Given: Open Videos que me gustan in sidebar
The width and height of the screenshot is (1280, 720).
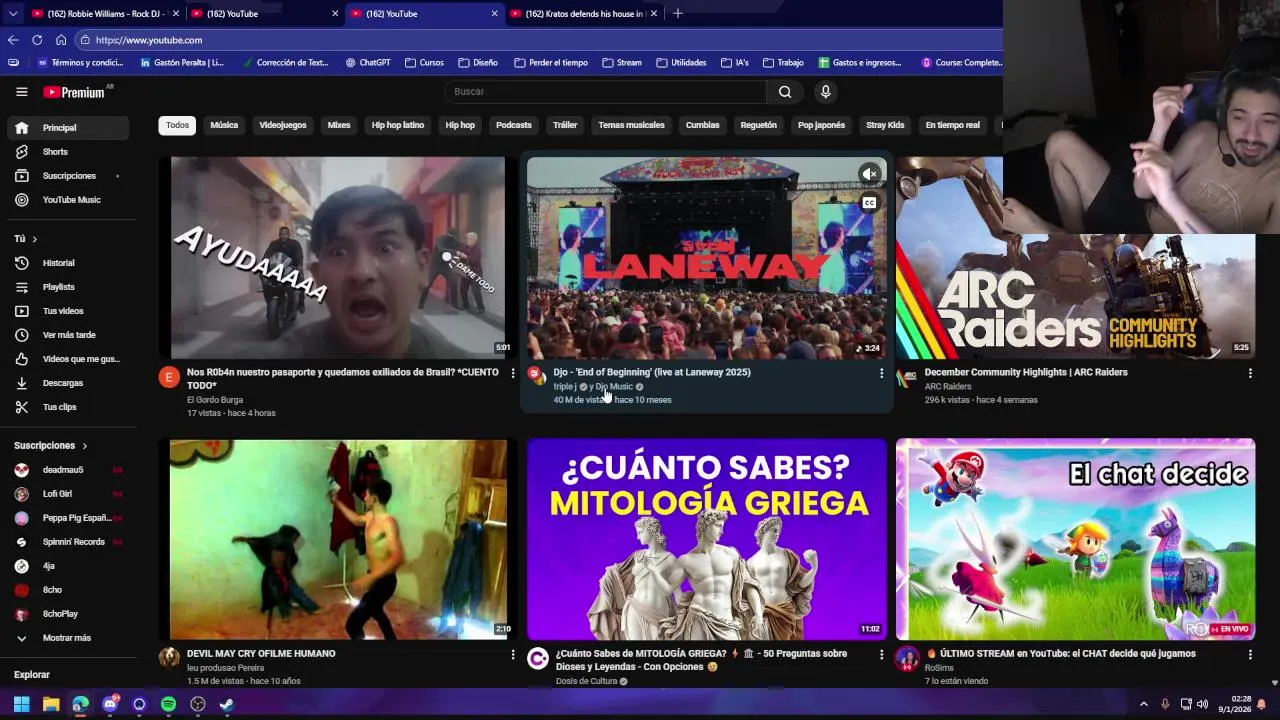Looking at the screenshot, I should [69, 359].
